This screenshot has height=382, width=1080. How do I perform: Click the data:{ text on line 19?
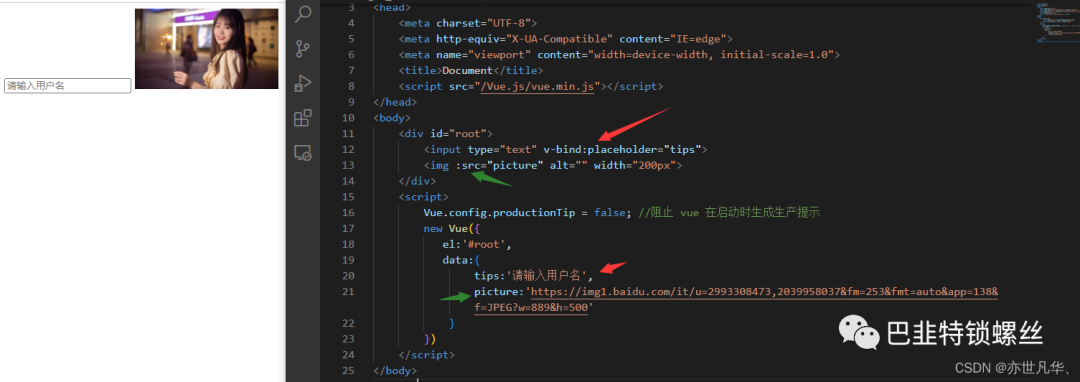461,260
